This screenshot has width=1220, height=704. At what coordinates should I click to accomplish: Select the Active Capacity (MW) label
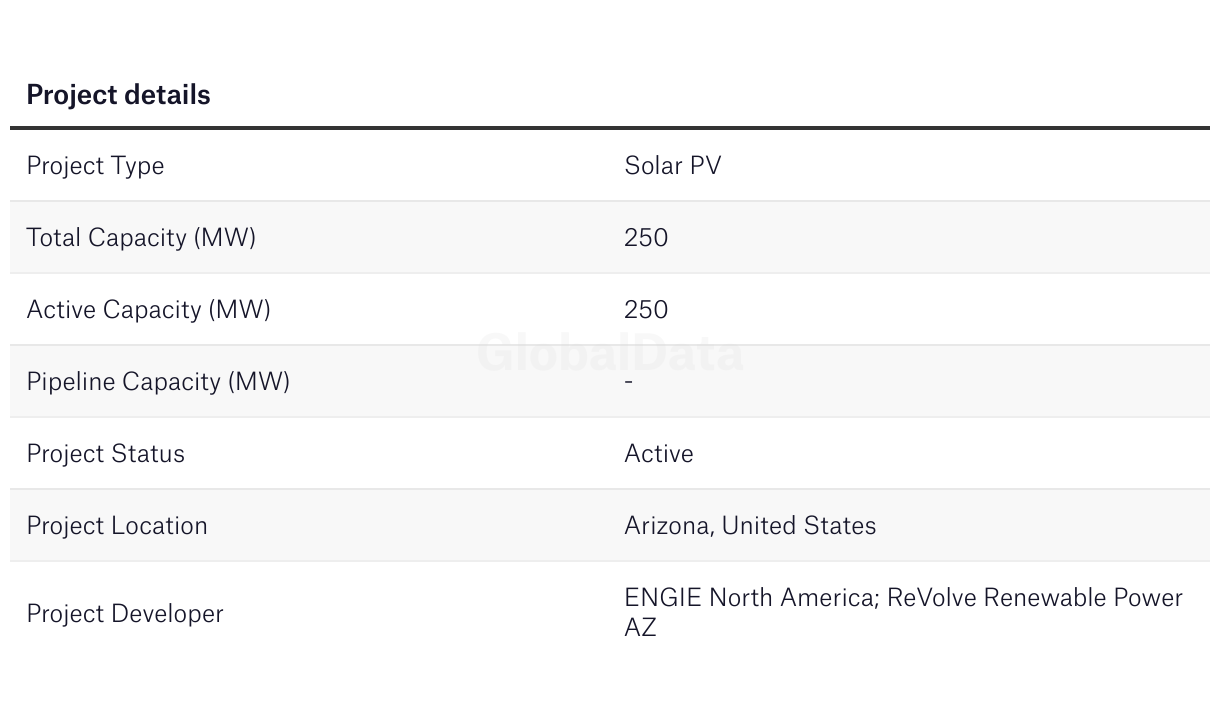pos(148,310)
